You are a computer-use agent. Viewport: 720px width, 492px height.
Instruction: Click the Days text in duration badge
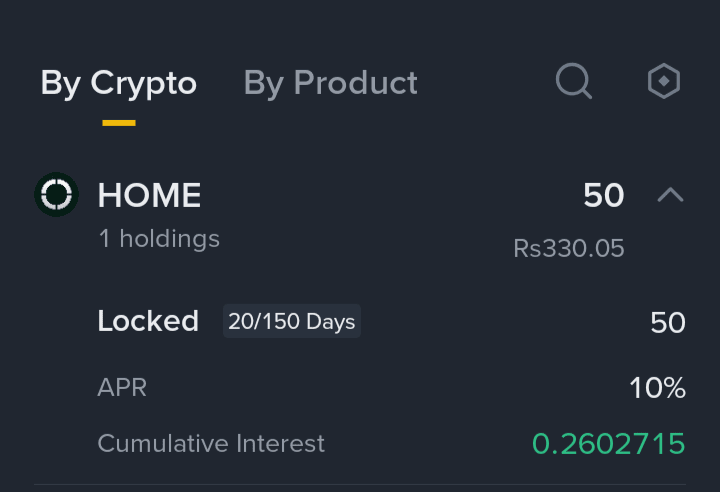click(x=331, y=322)
